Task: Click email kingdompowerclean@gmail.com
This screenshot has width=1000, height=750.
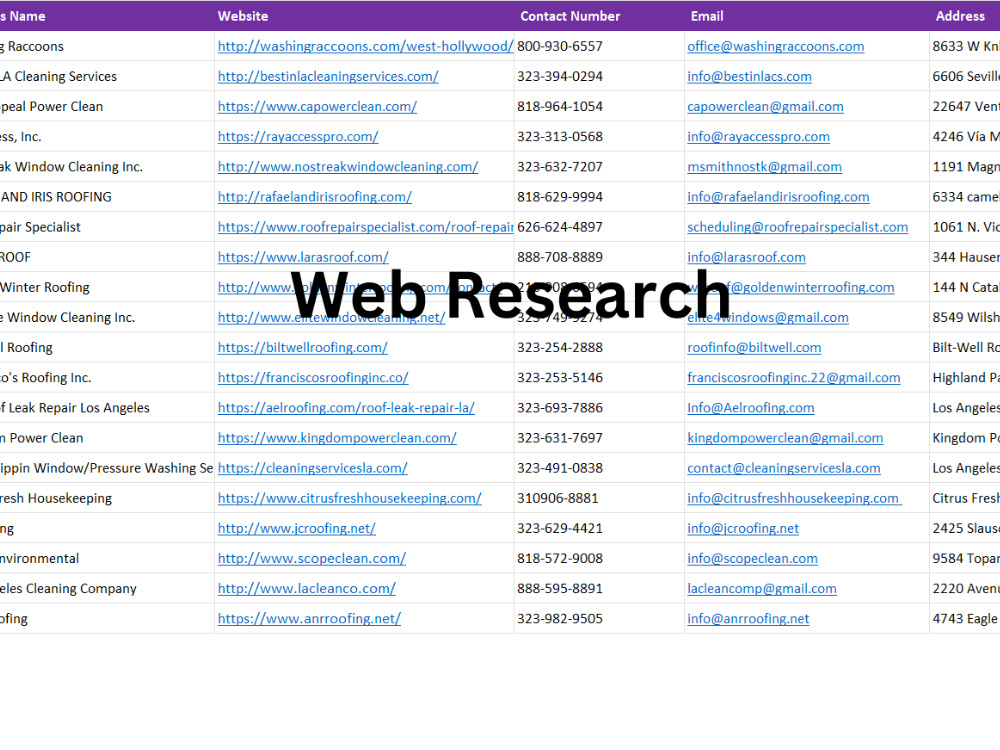Action: click(x=785, y=438)
